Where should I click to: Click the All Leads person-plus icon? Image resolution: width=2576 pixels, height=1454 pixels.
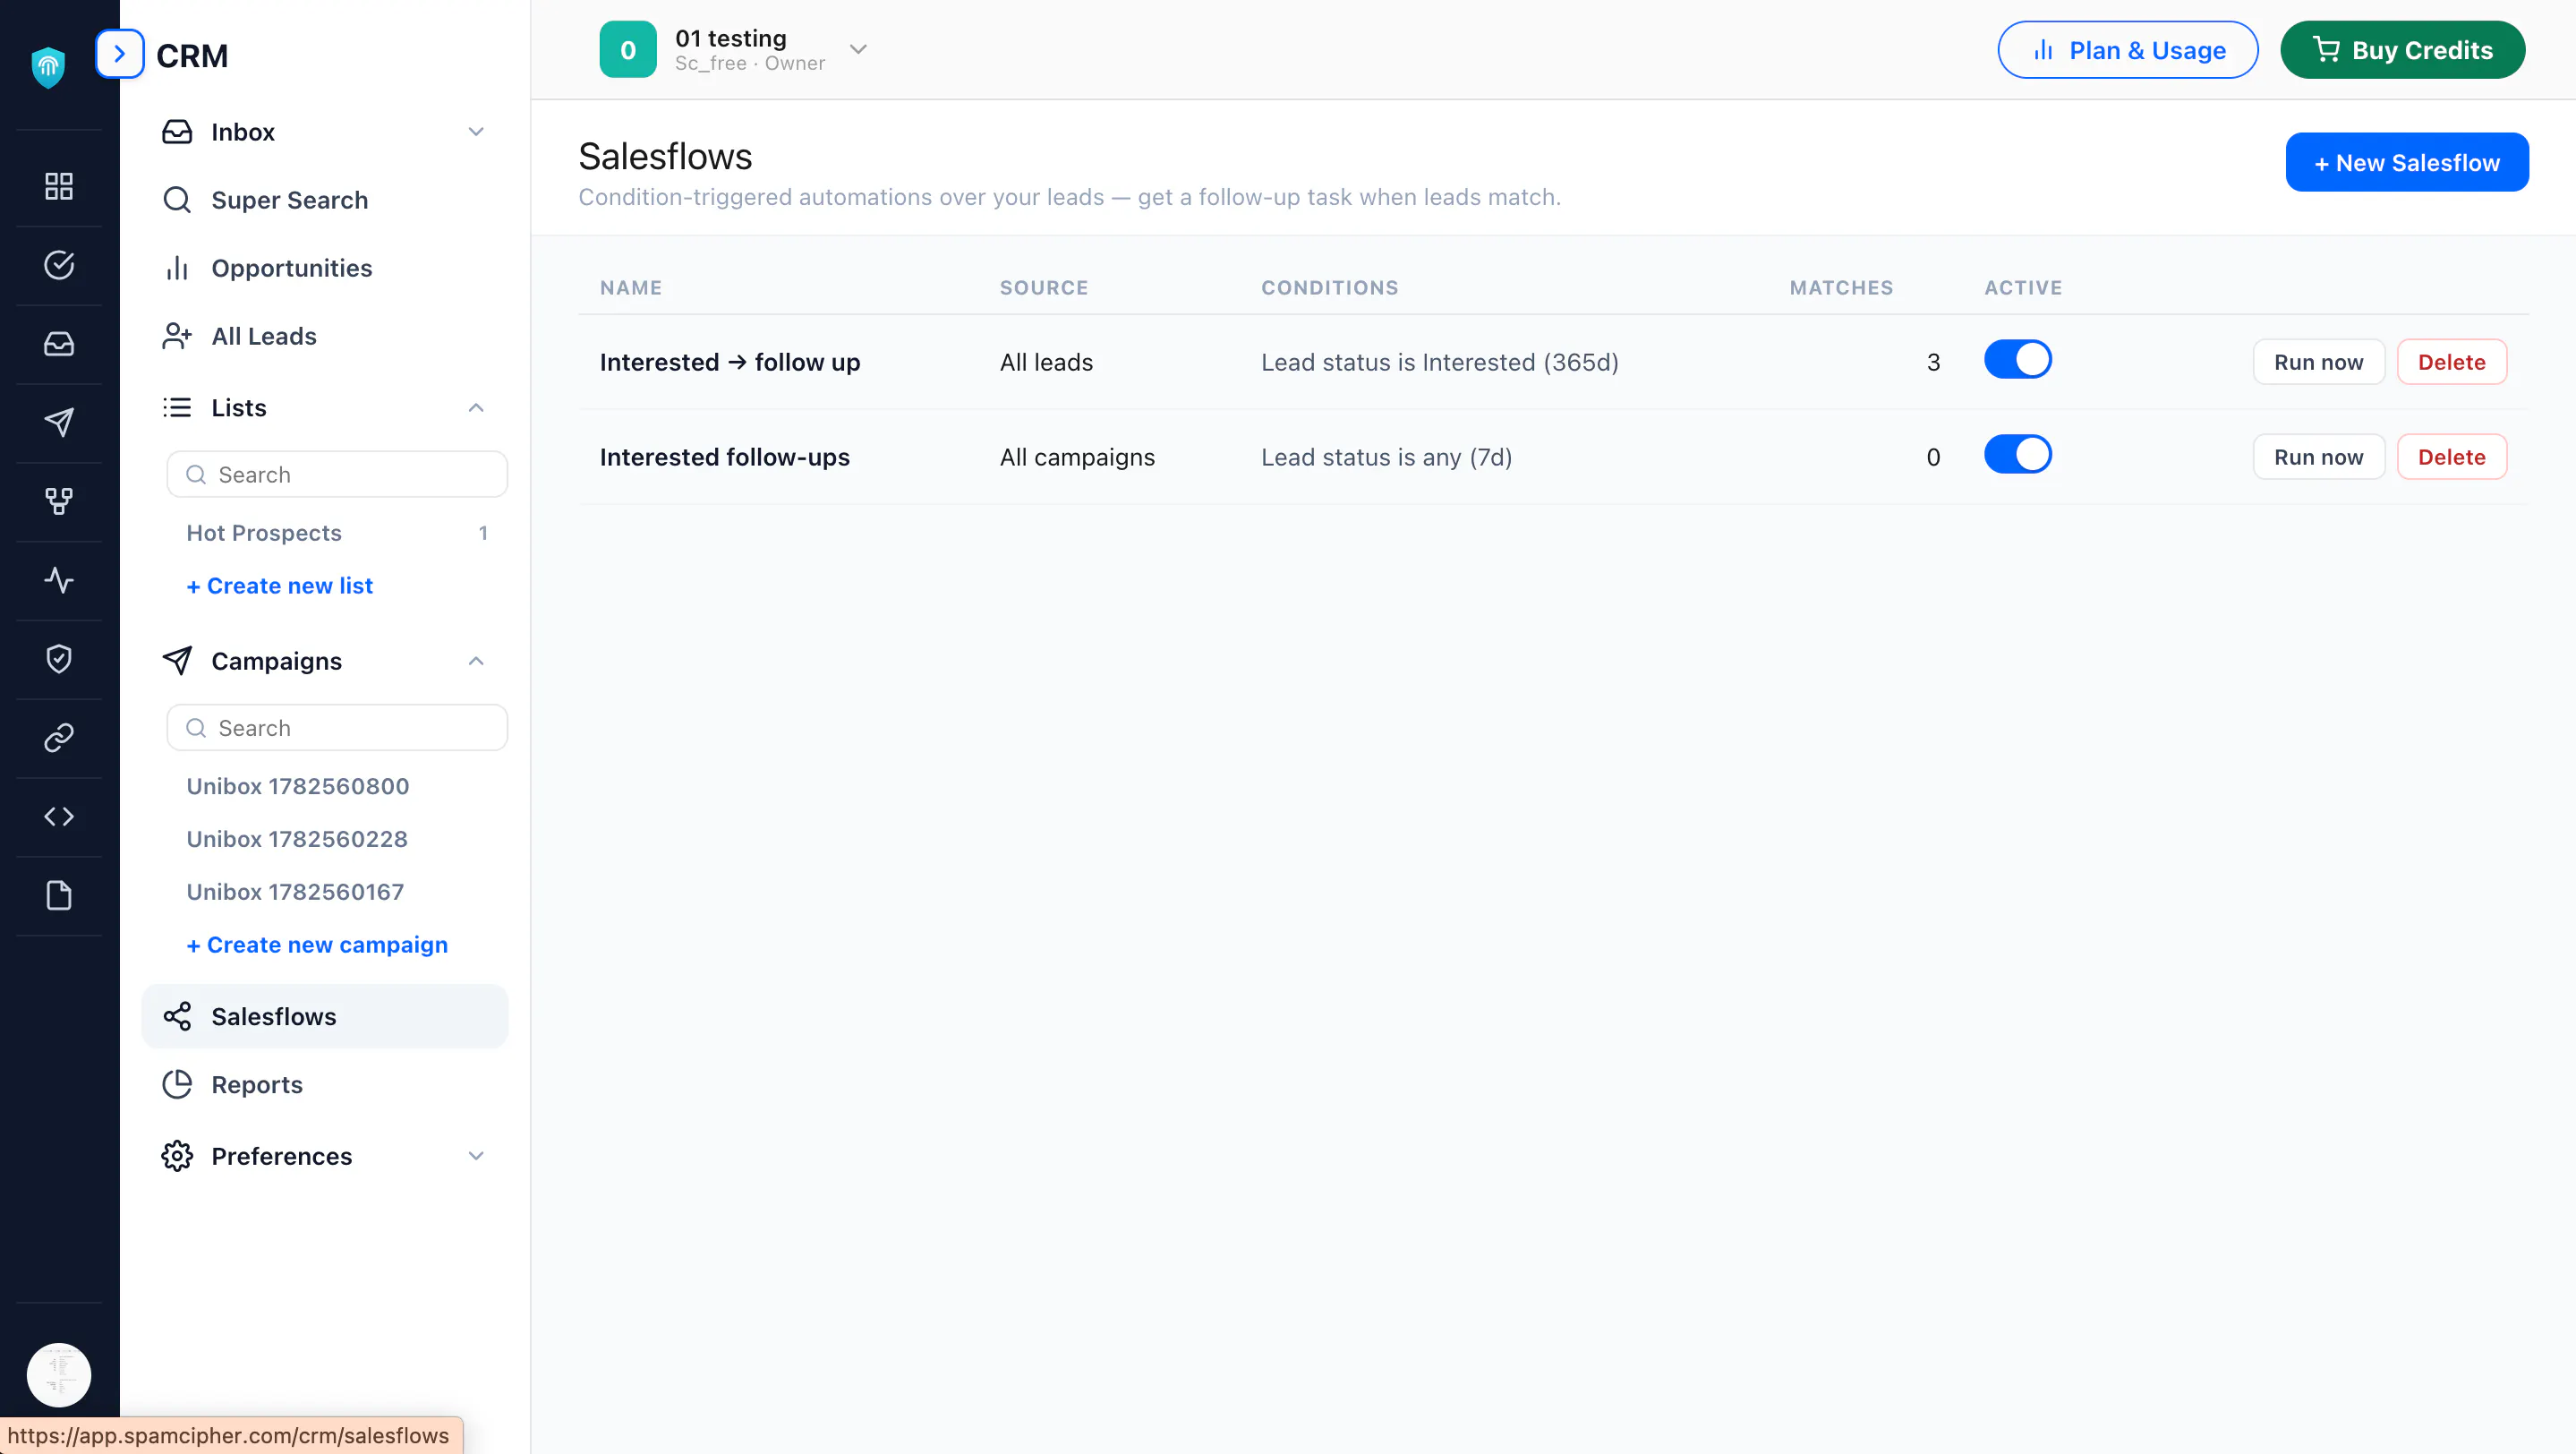click(x=177, y=336)
